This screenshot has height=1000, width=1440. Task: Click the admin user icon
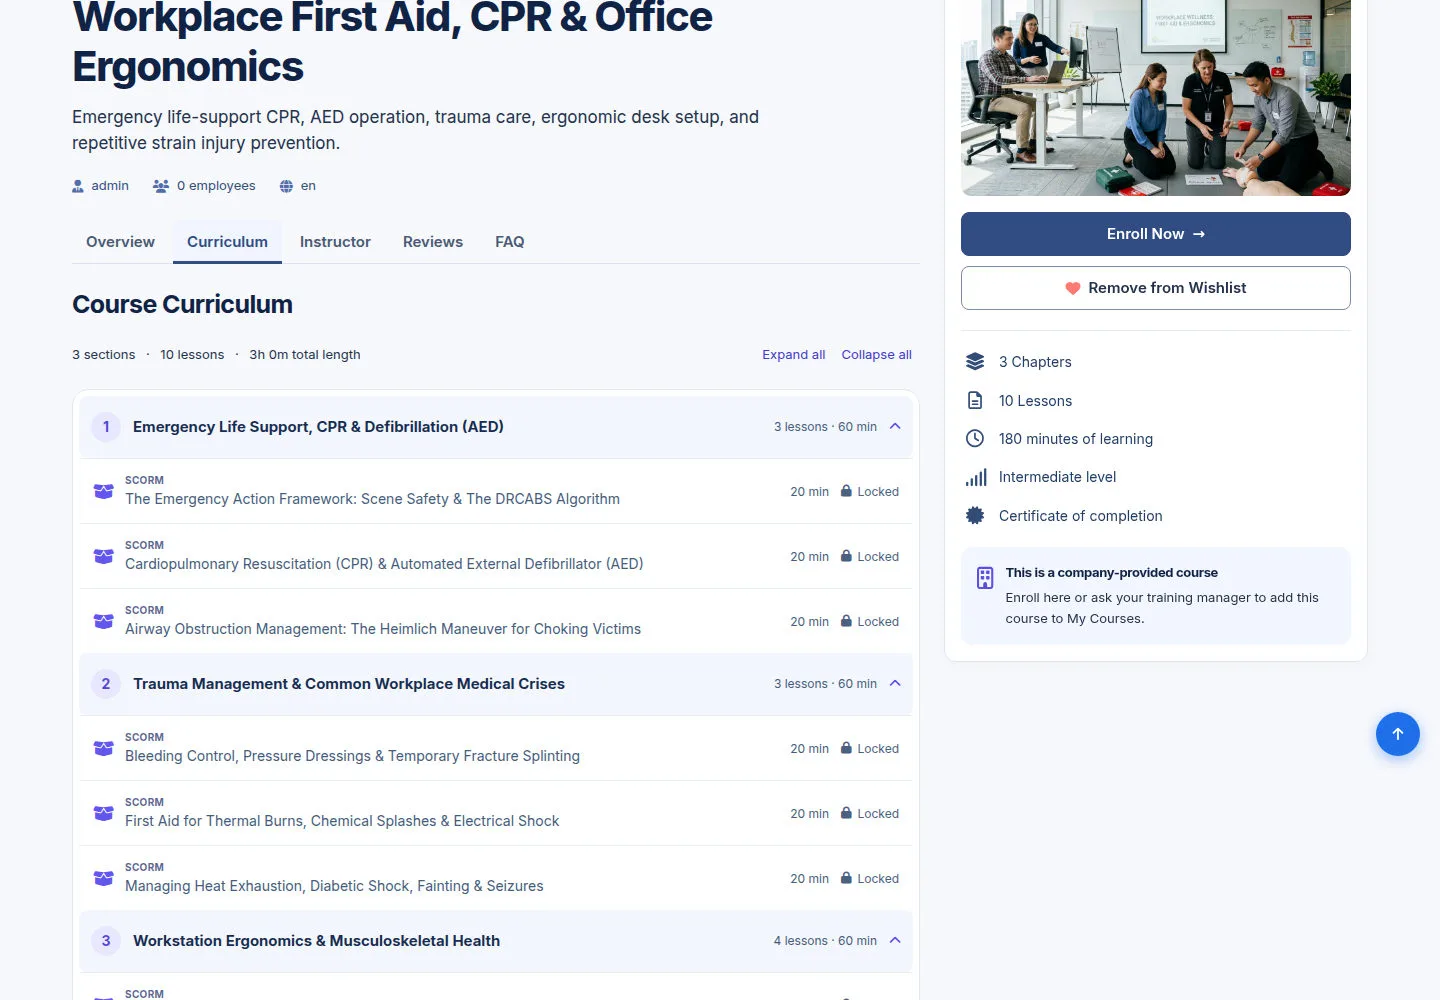[x=78, y=186]
